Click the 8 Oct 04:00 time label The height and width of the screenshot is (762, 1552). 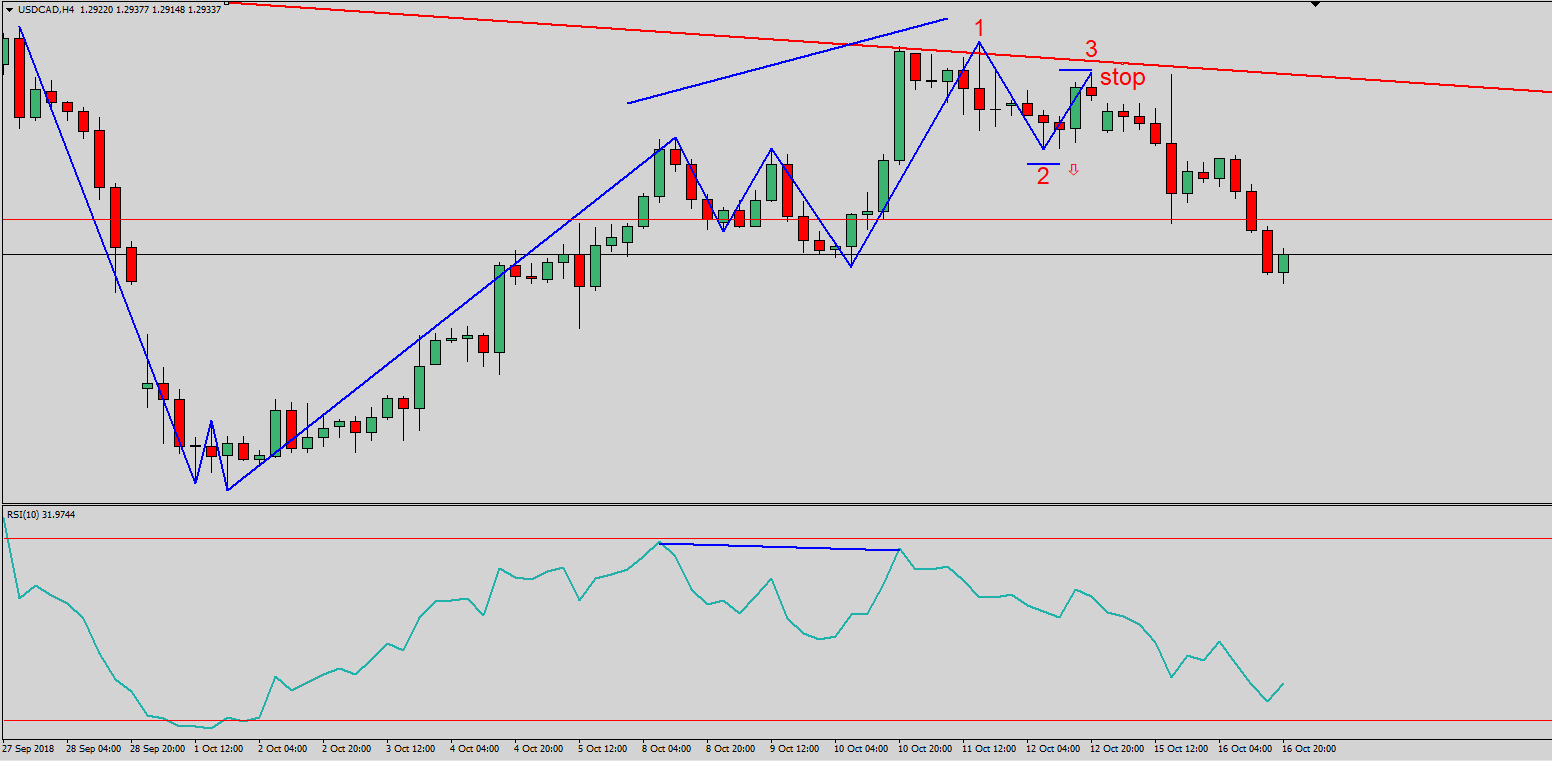[x=667, y=748]
